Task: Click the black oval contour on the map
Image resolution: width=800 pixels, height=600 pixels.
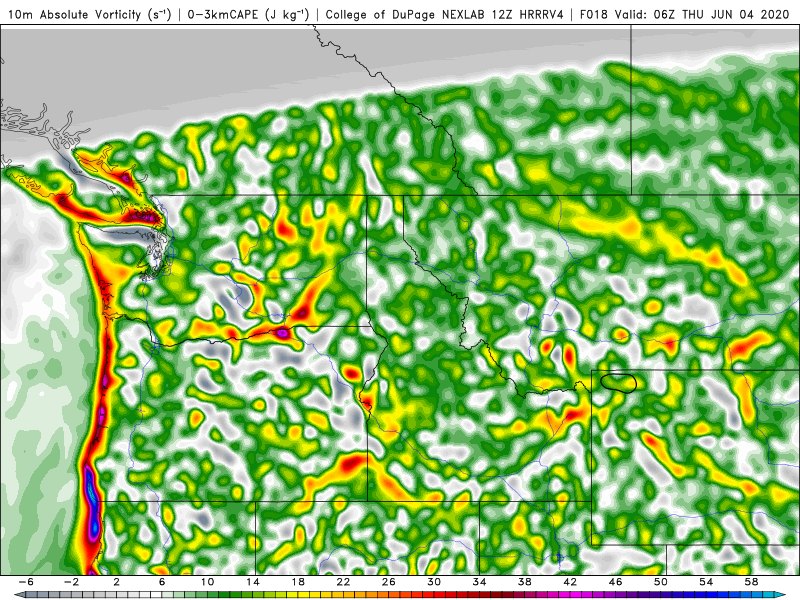Action: click(x=618, y=383)
